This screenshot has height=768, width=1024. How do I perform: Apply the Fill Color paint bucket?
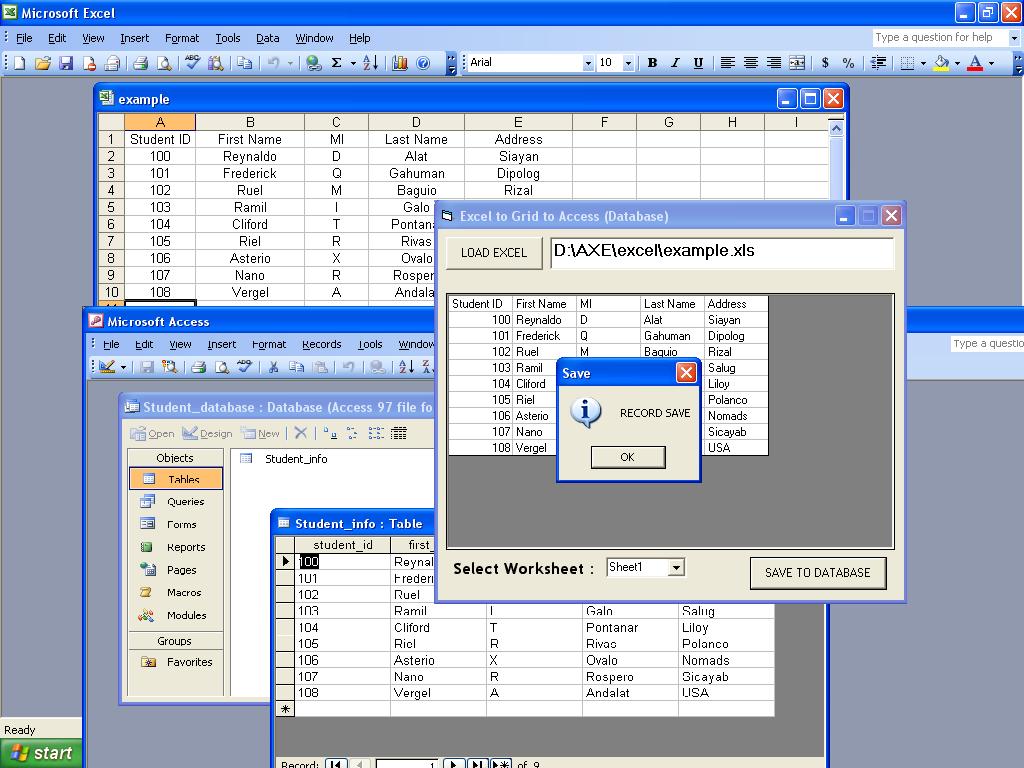click(941, 63)
